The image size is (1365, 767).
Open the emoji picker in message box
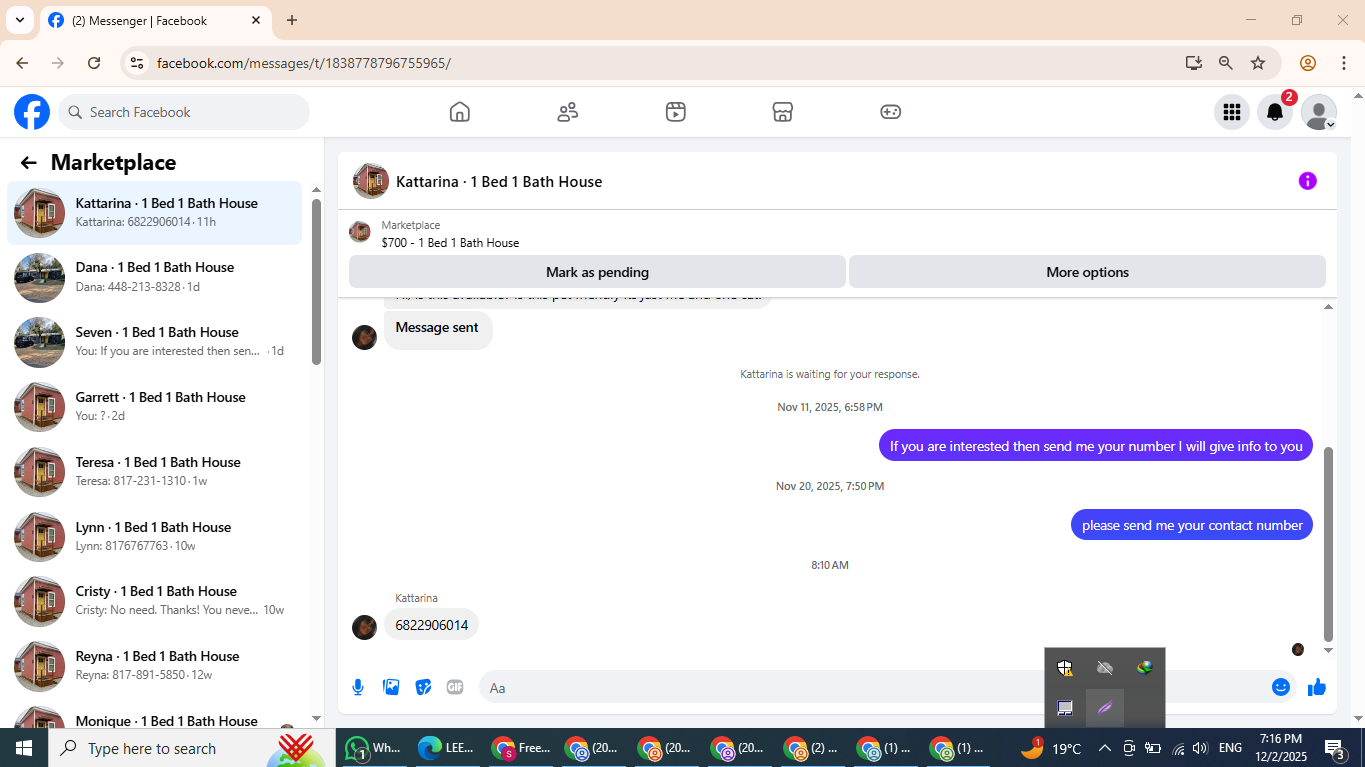(x=1281, y=687)
